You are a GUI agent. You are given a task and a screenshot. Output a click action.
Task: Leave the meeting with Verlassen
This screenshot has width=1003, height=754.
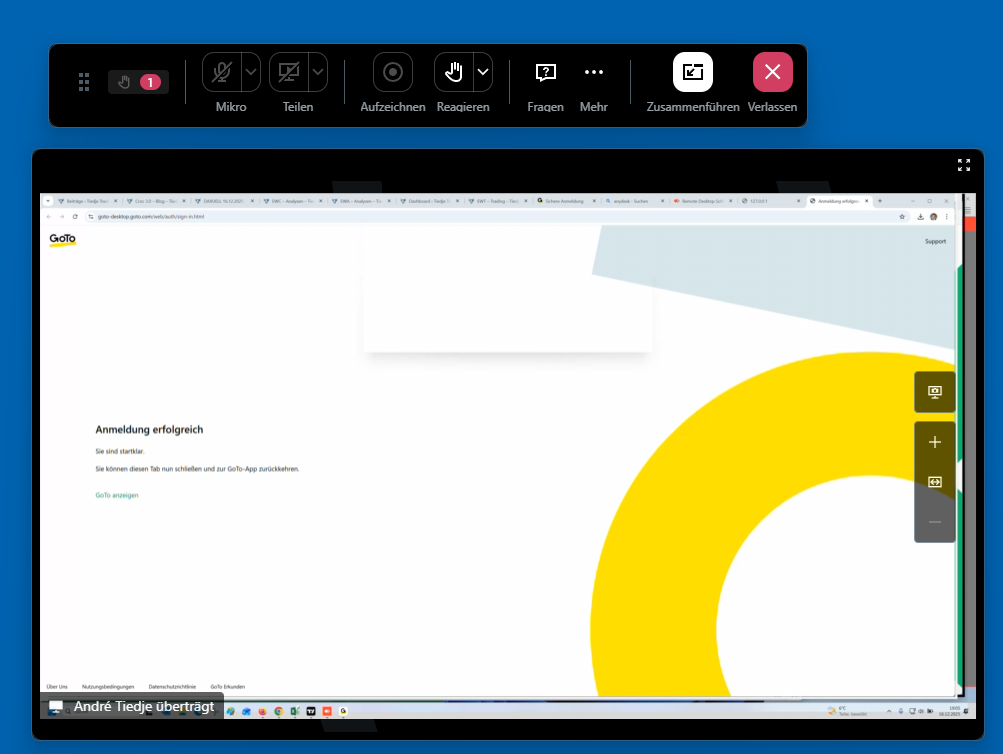point(772,72)
